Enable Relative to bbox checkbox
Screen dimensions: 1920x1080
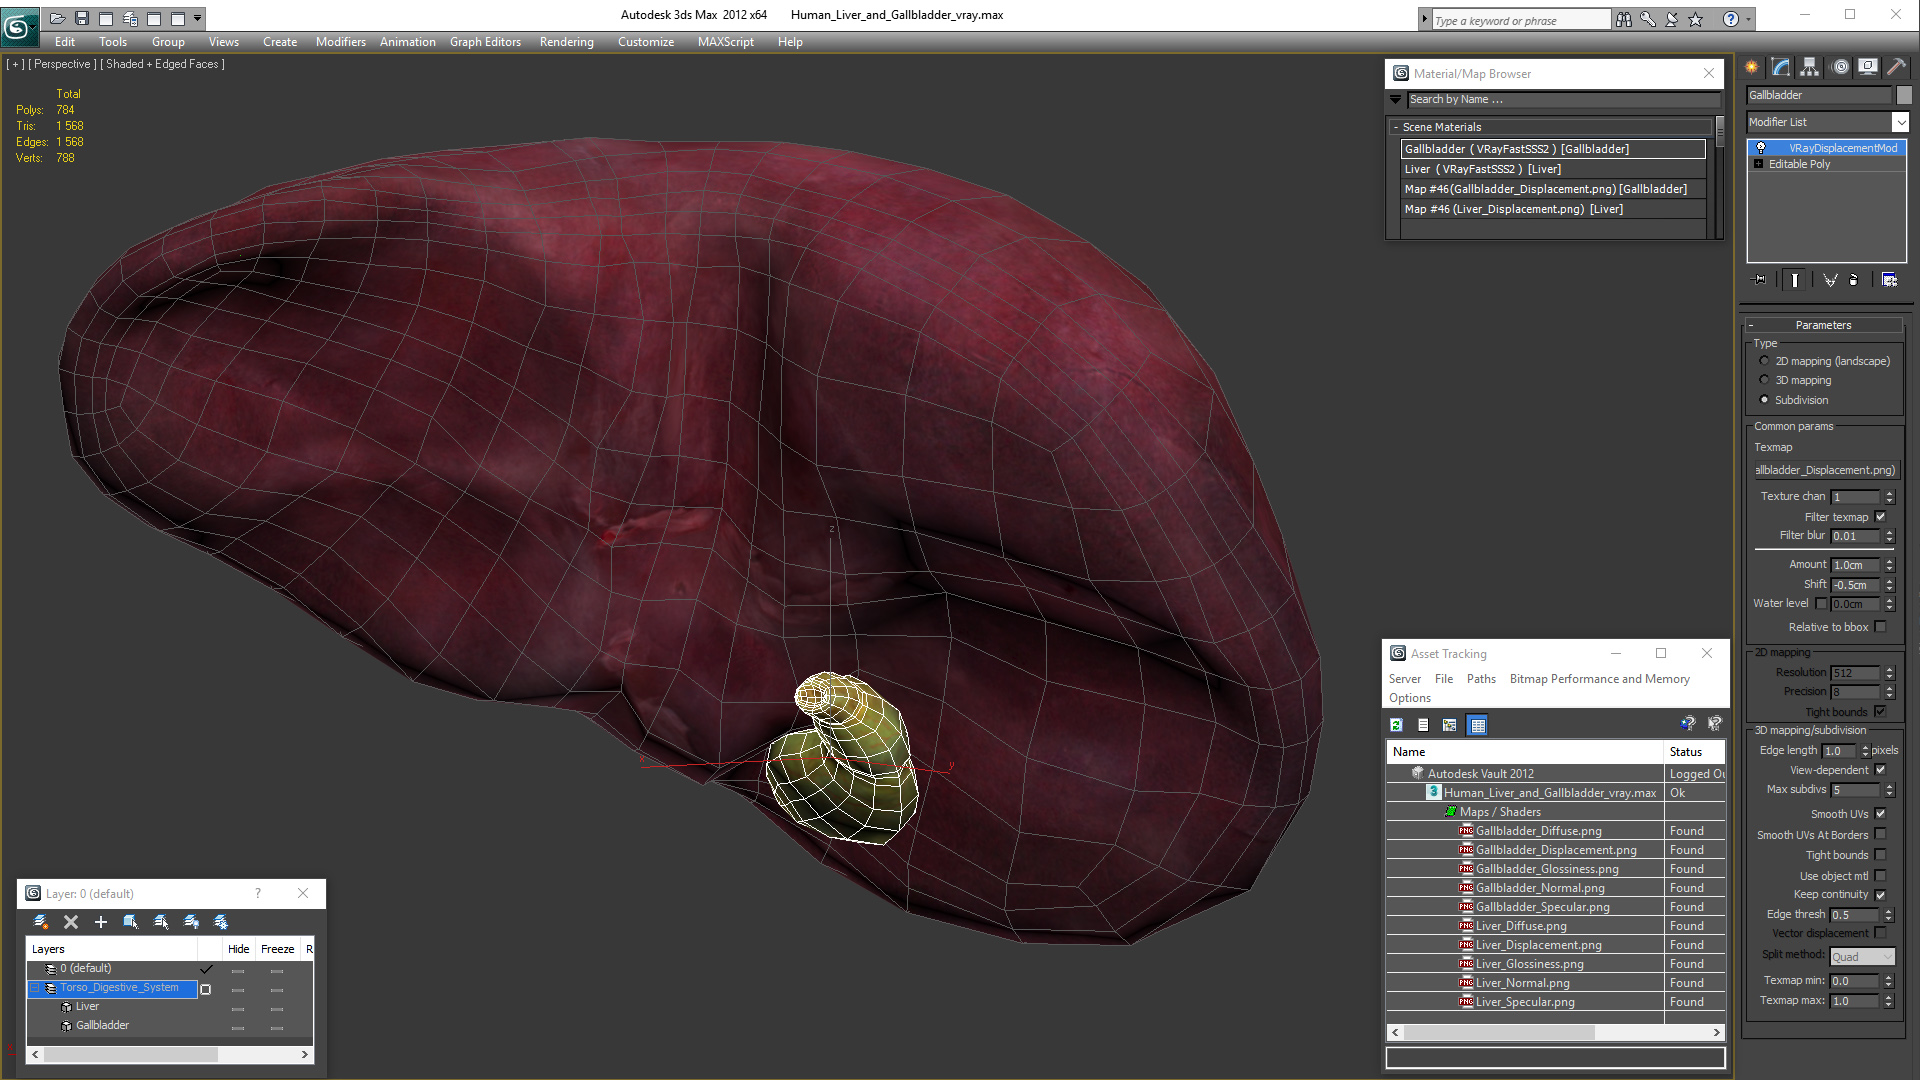pyautogui.click(x=1880, y=627)
